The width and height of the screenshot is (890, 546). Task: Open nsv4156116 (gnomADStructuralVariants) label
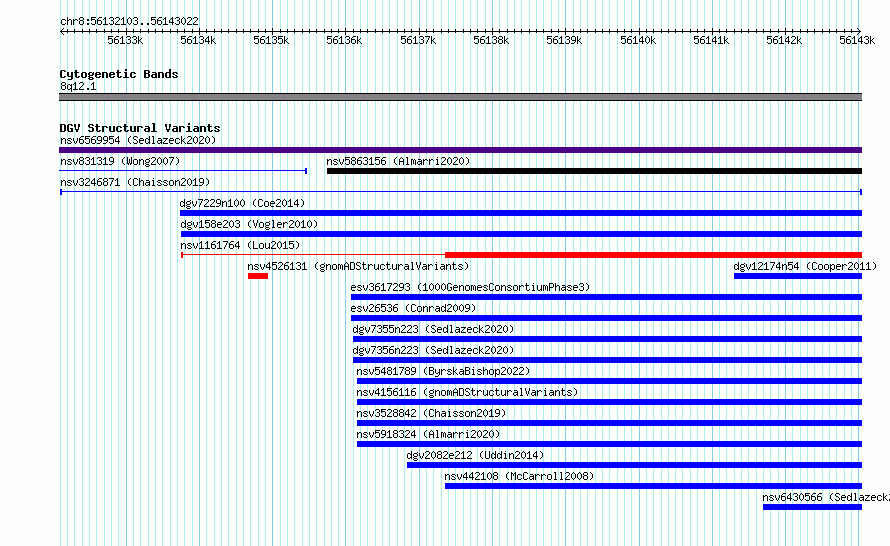coord(467,392)
